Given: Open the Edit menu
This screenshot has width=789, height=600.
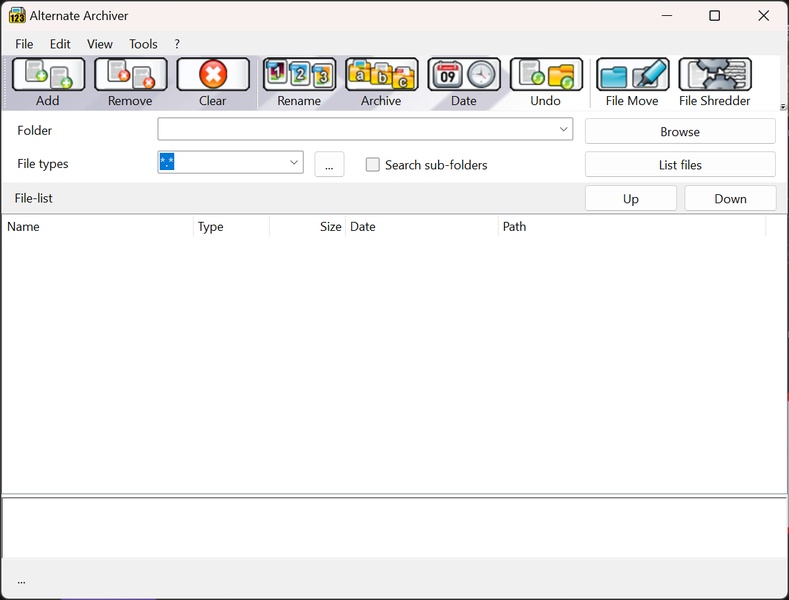Looking at the screenshot, I should [60, 44].
